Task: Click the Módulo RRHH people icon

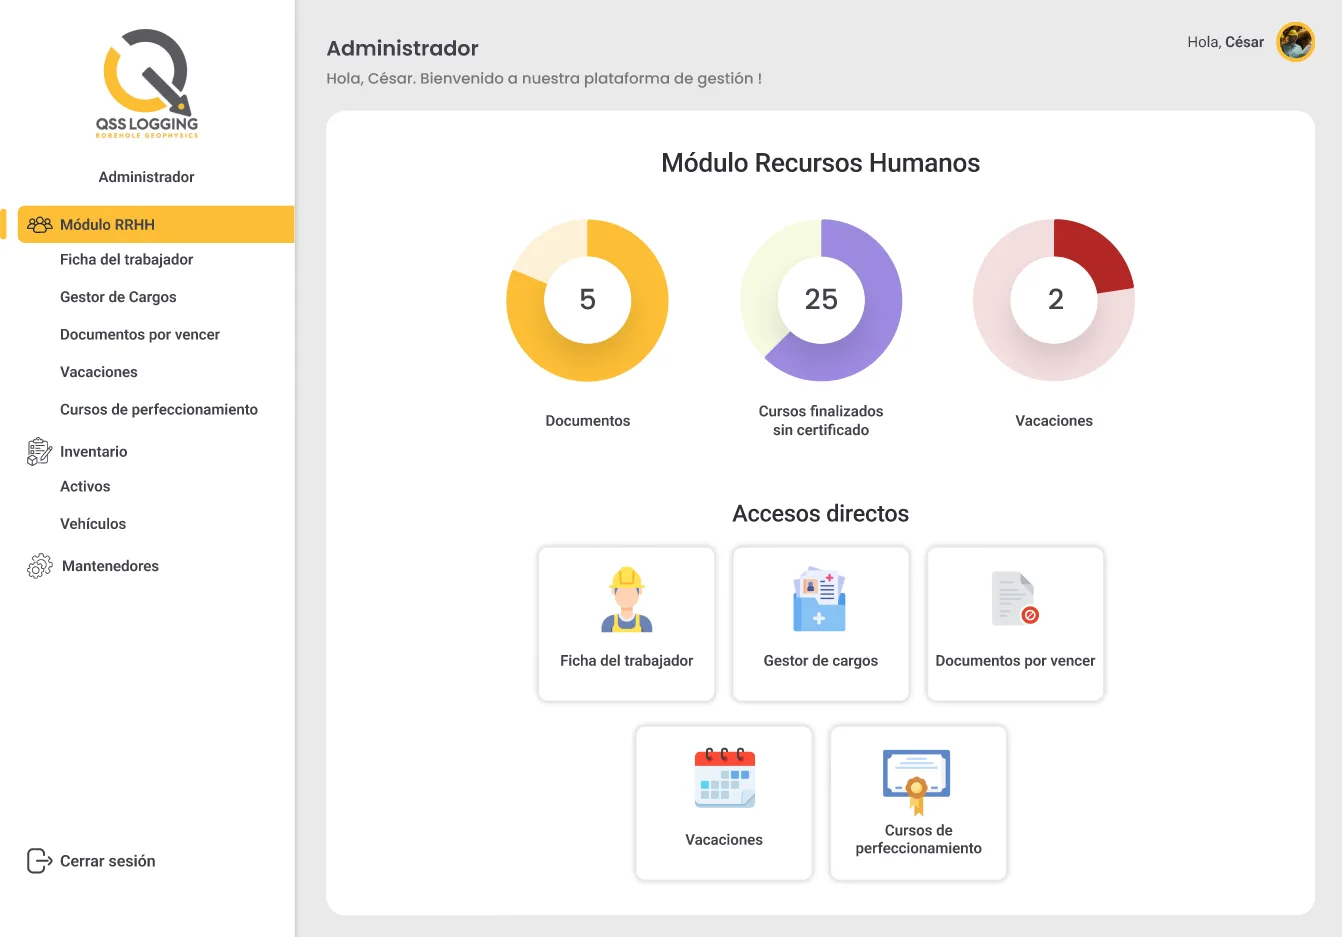Action: 40,225
